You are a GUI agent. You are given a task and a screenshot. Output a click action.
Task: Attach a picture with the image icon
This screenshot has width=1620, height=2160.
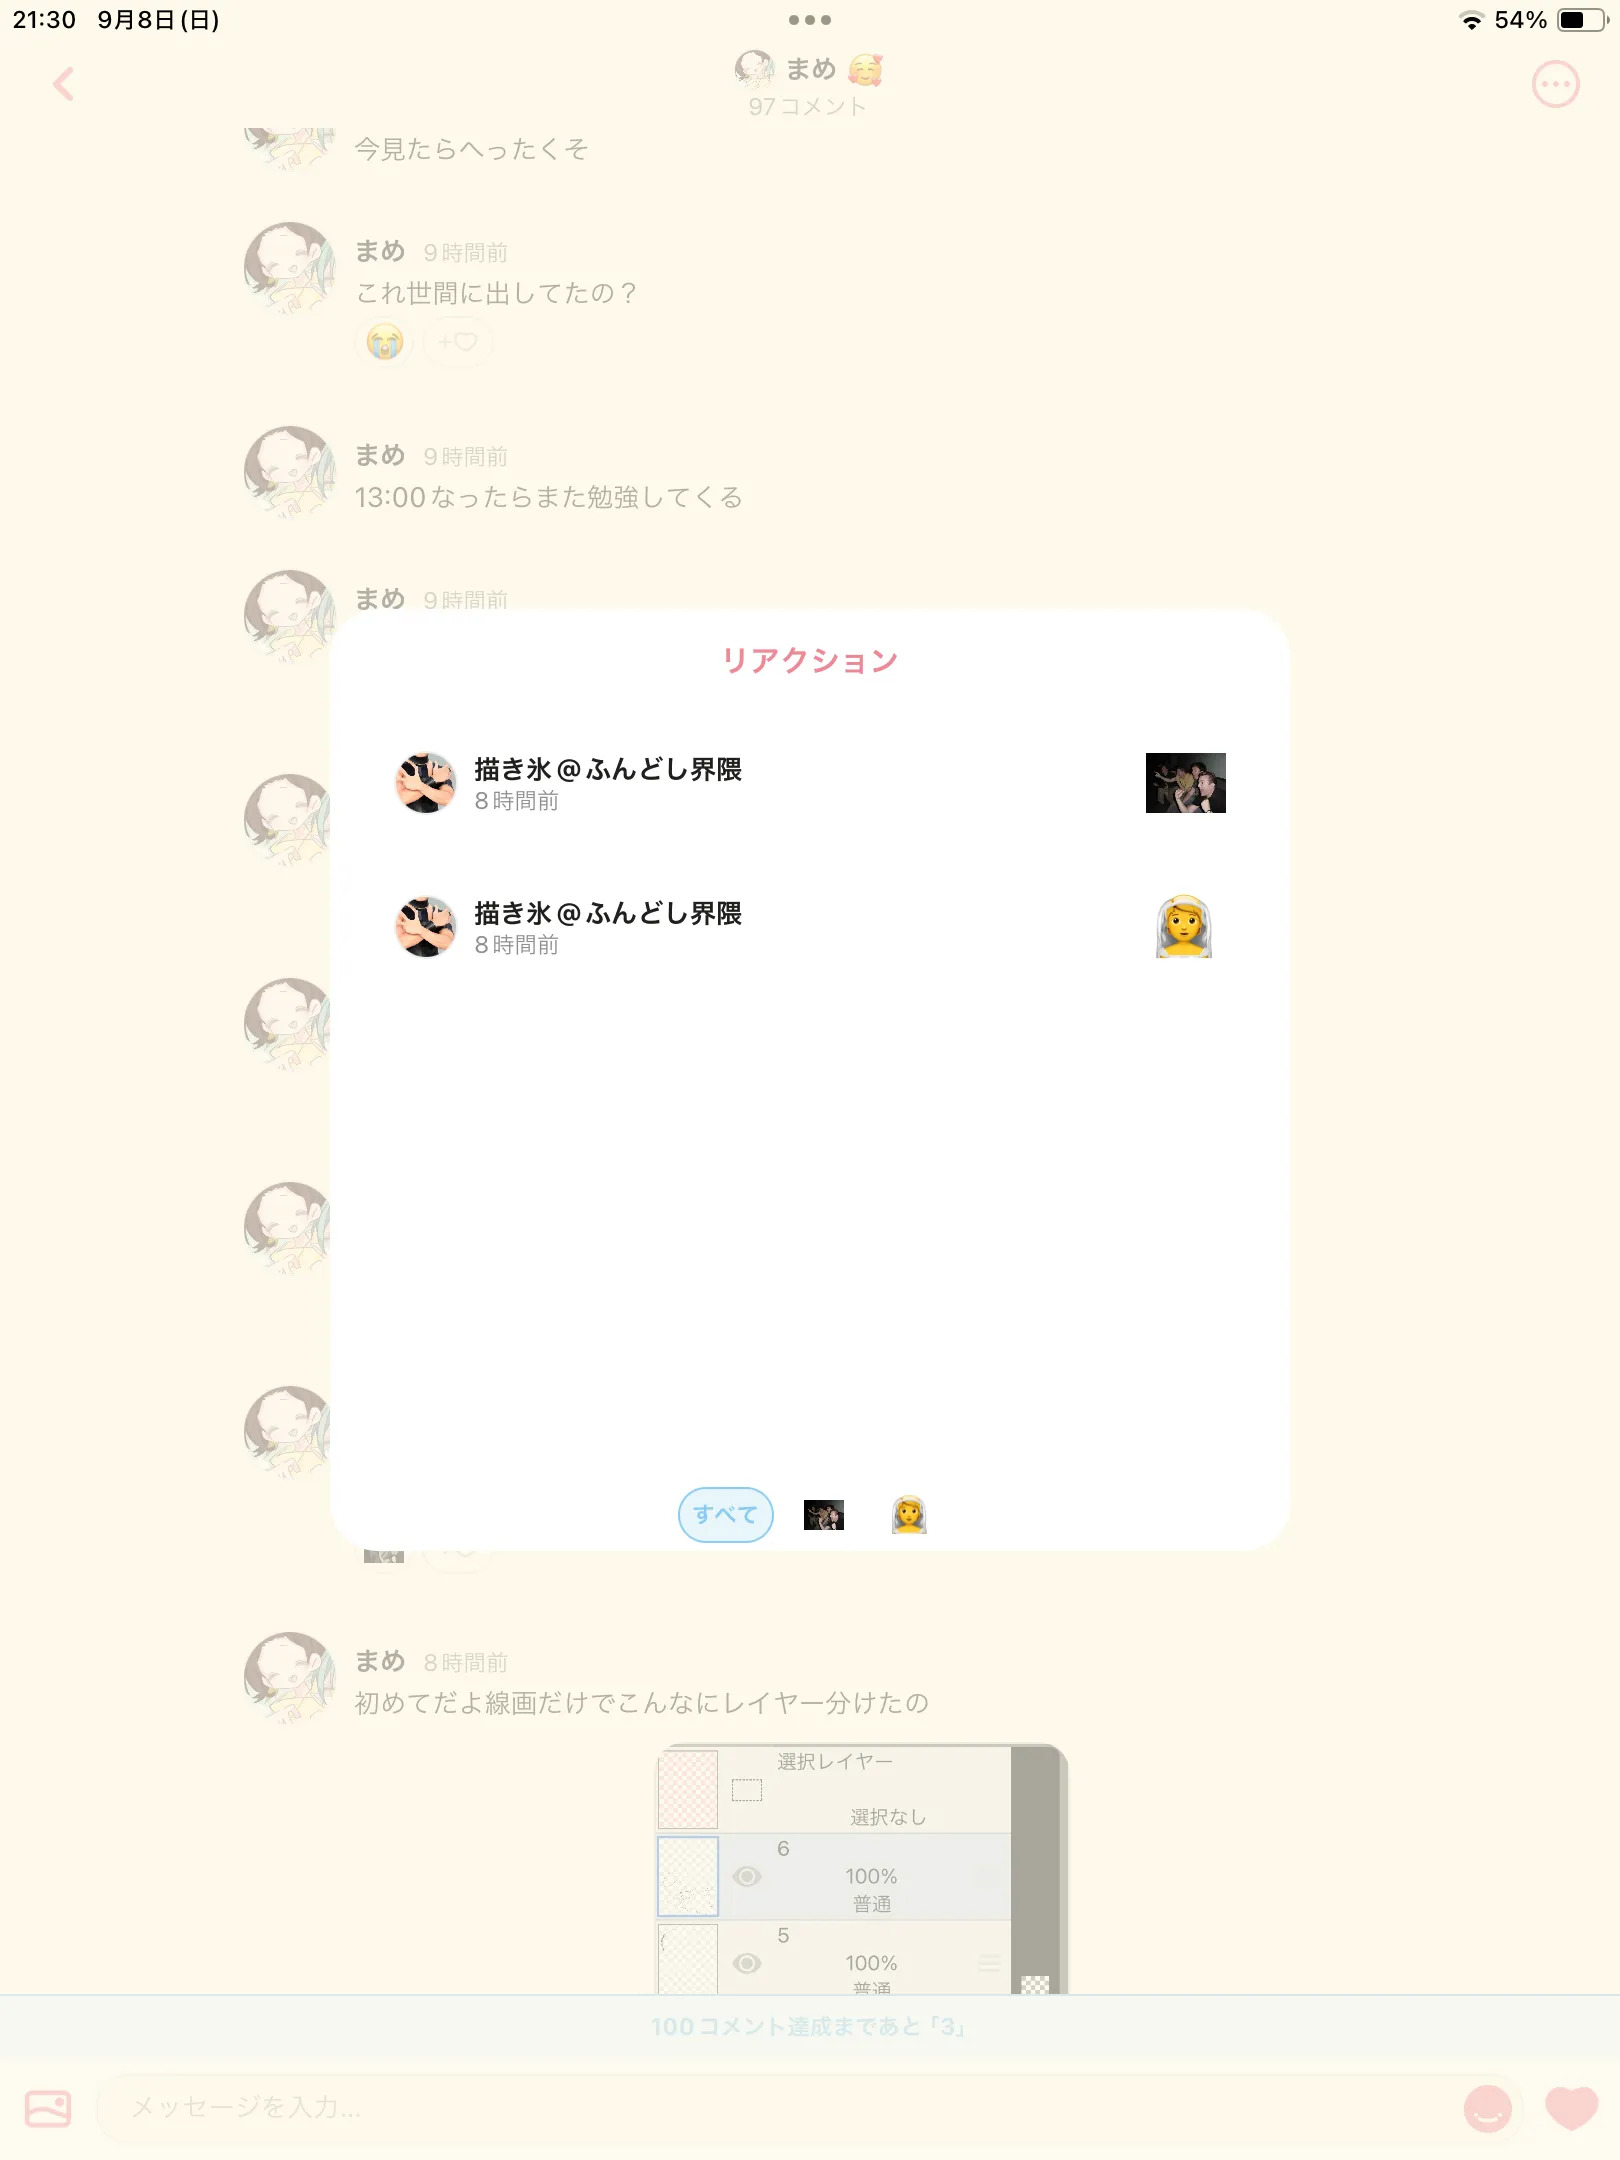point(48,2108)
